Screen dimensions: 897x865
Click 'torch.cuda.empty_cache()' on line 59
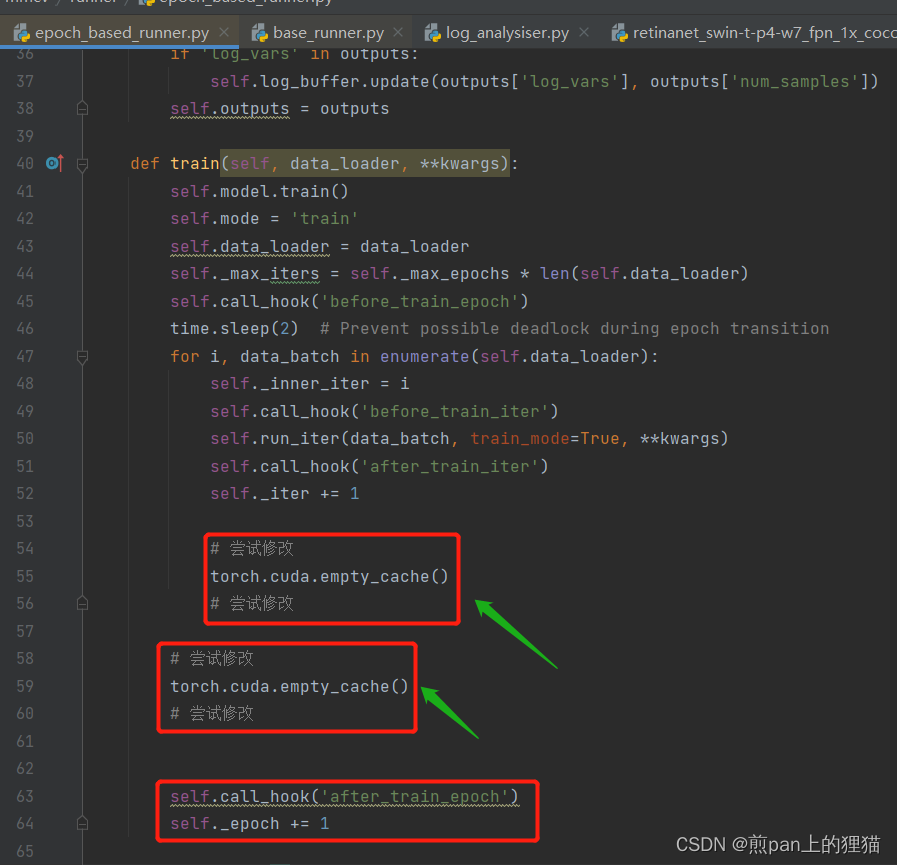tap(289, 686)
